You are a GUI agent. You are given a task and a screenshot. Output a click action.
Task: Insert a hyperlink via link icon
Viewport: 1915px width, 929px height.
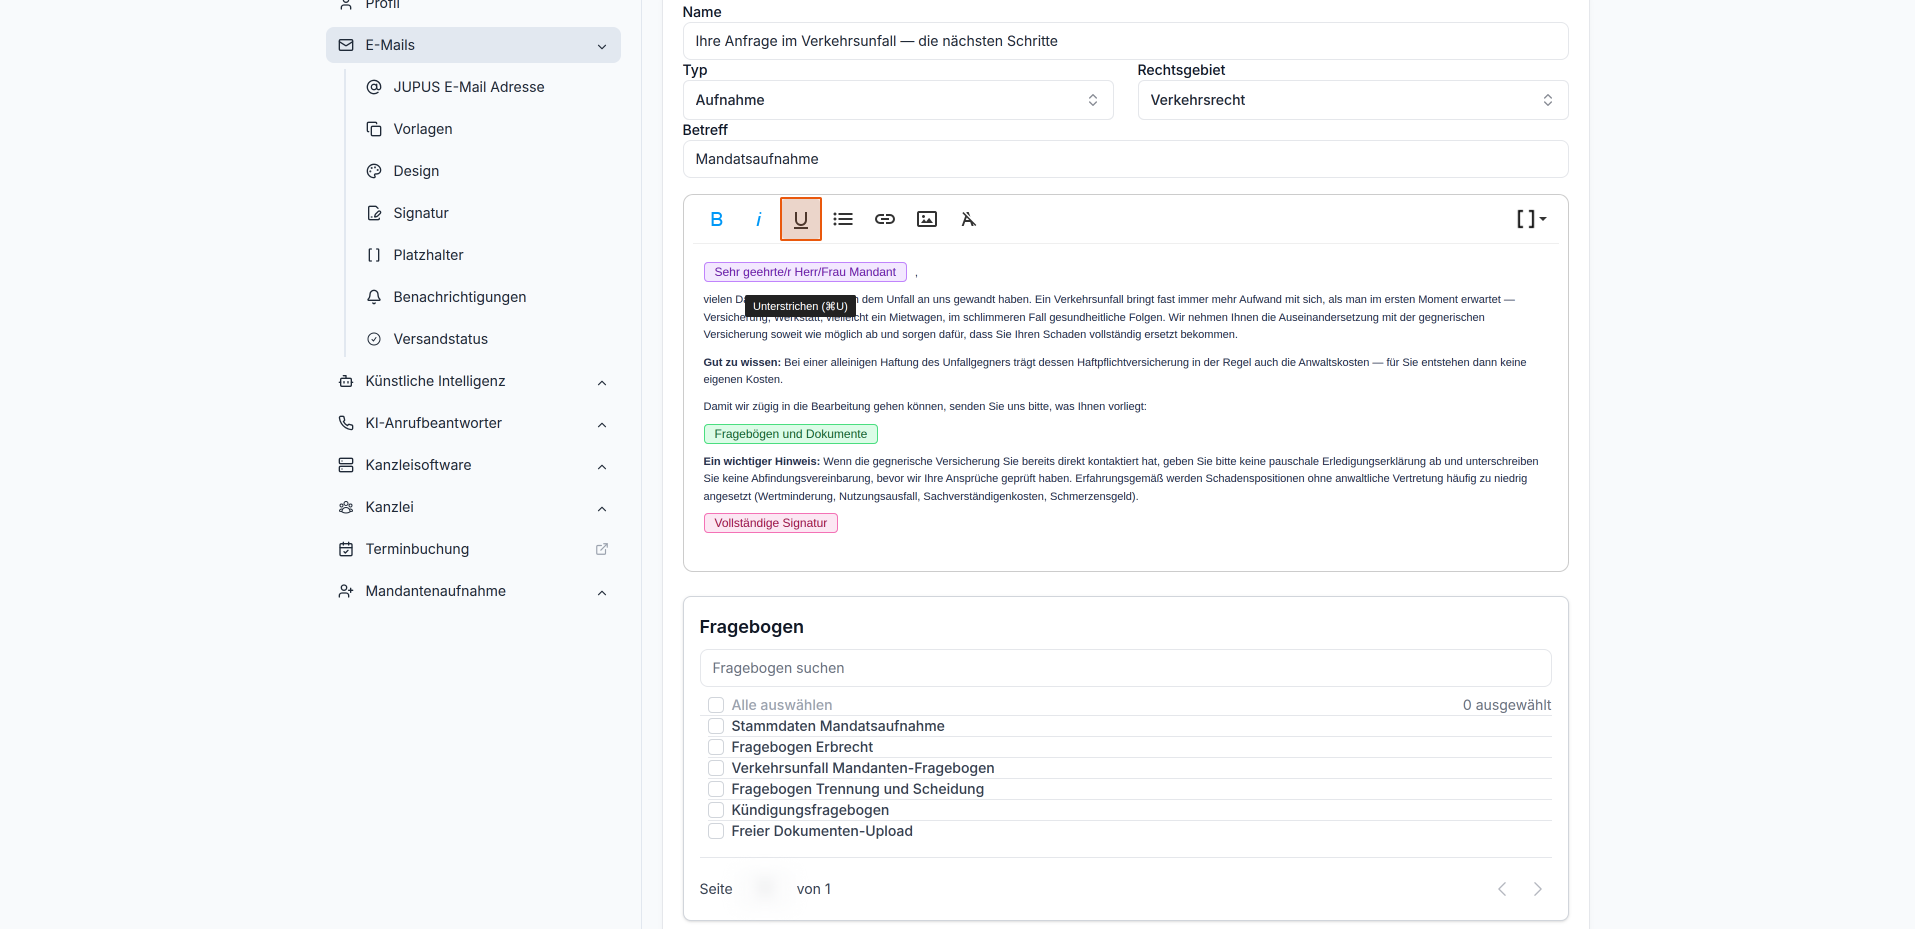(885, 219)
